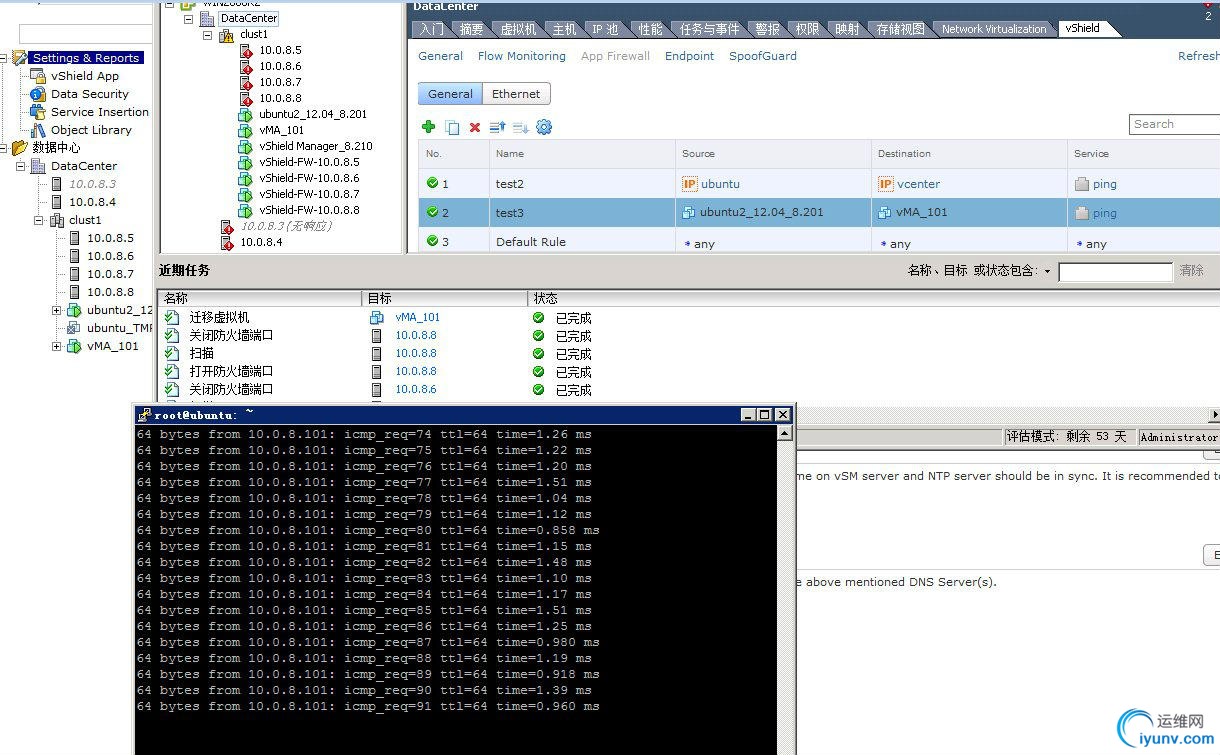The image size is (1220, 755).
Task: Select ubuntu2_12.04_8.201 in inventory tree
Action: click(x=313, y=114)
